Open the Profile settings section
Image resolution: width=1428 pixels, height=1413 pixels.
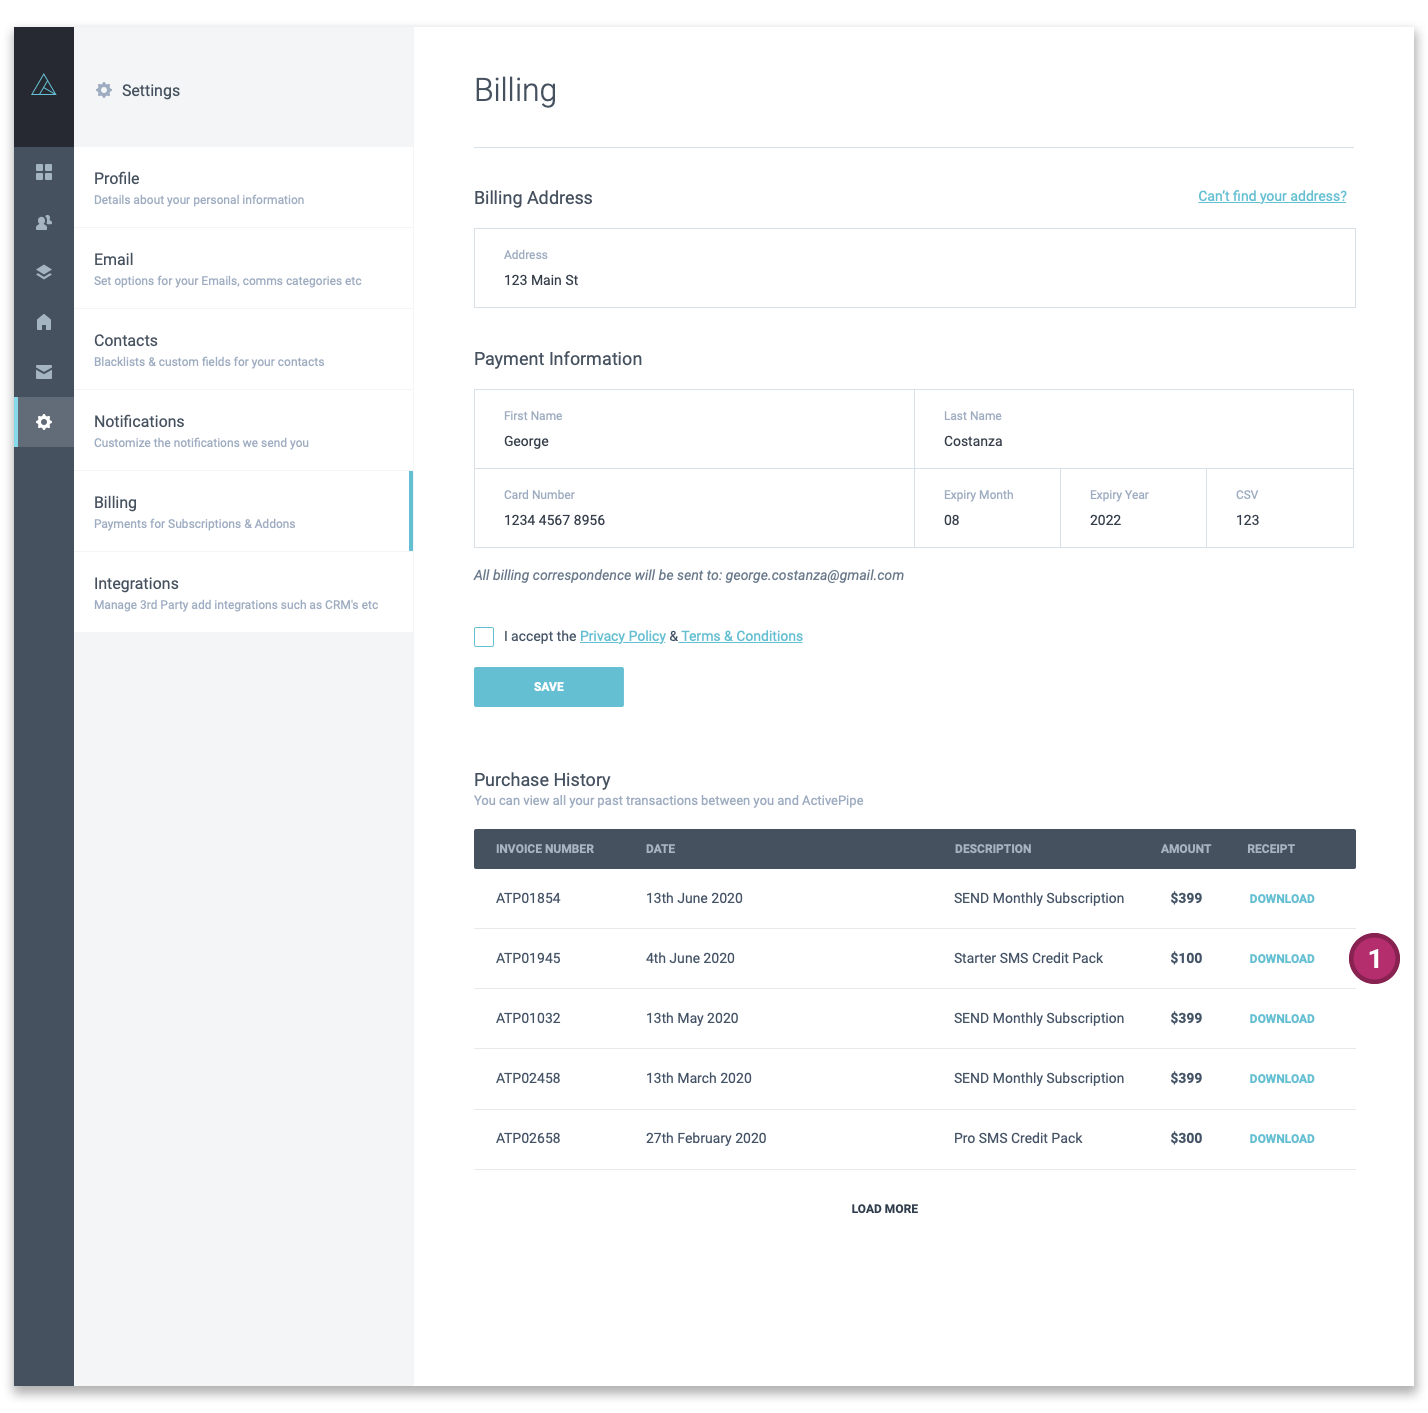[243, 187]
